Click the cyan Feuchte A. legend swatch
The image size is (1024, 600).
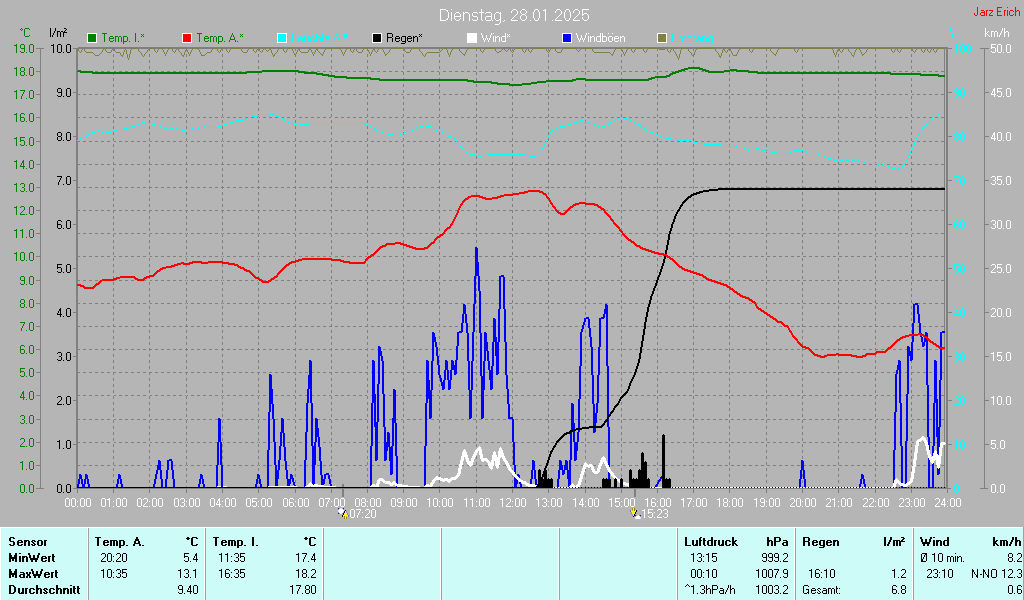pyautogui.click(x=282, y=39)
